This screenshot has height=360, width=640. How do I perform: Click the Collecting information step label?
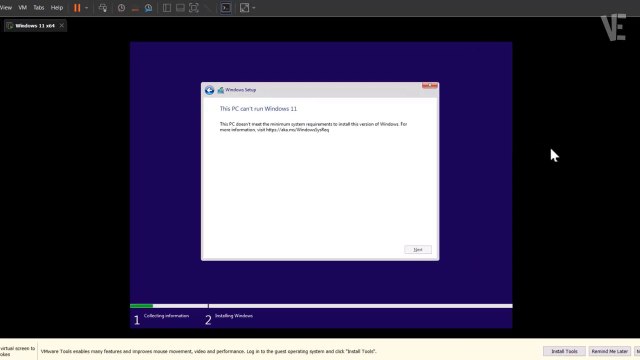tap(167, 316)
